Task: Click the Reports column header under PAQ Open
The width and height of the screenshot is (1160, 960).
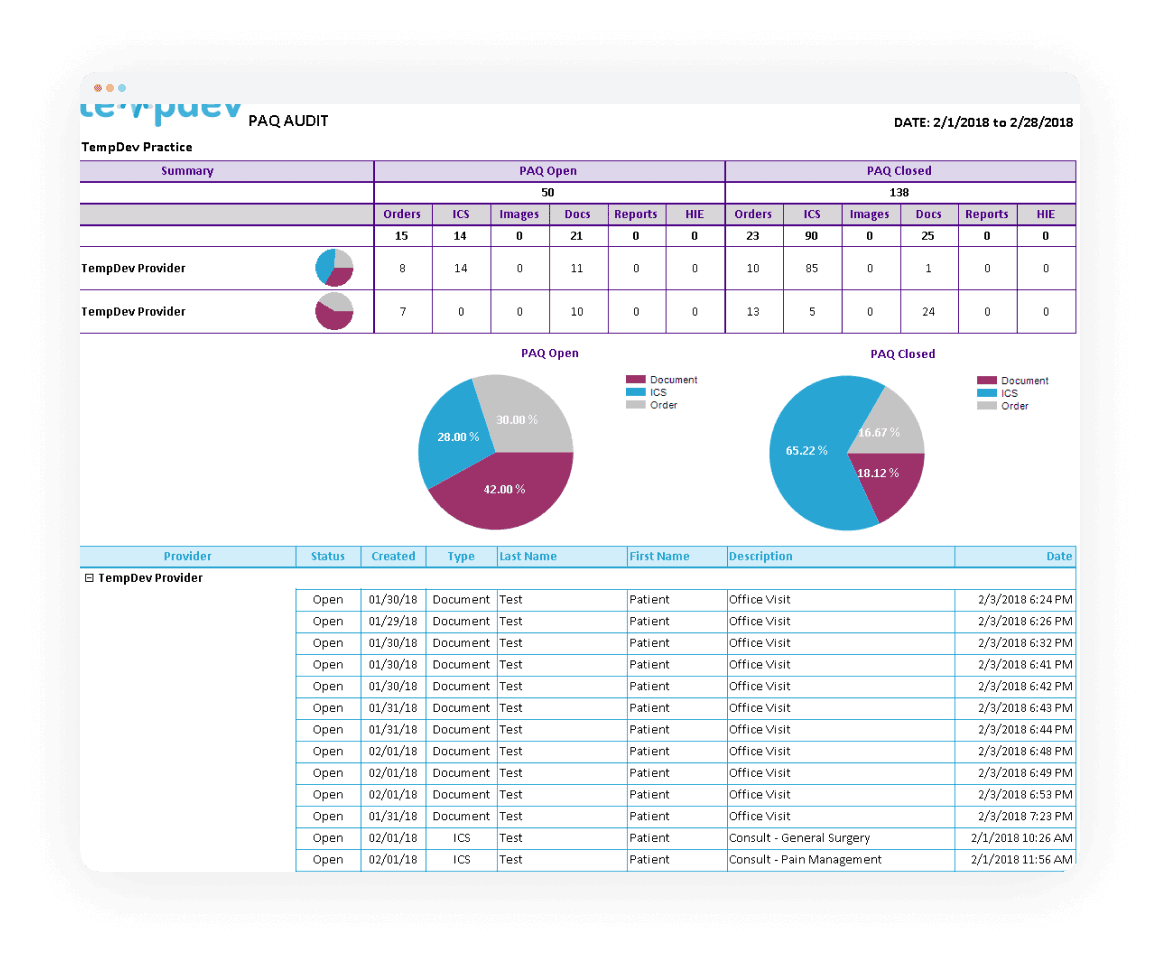Action: click(x=636, y=214)
